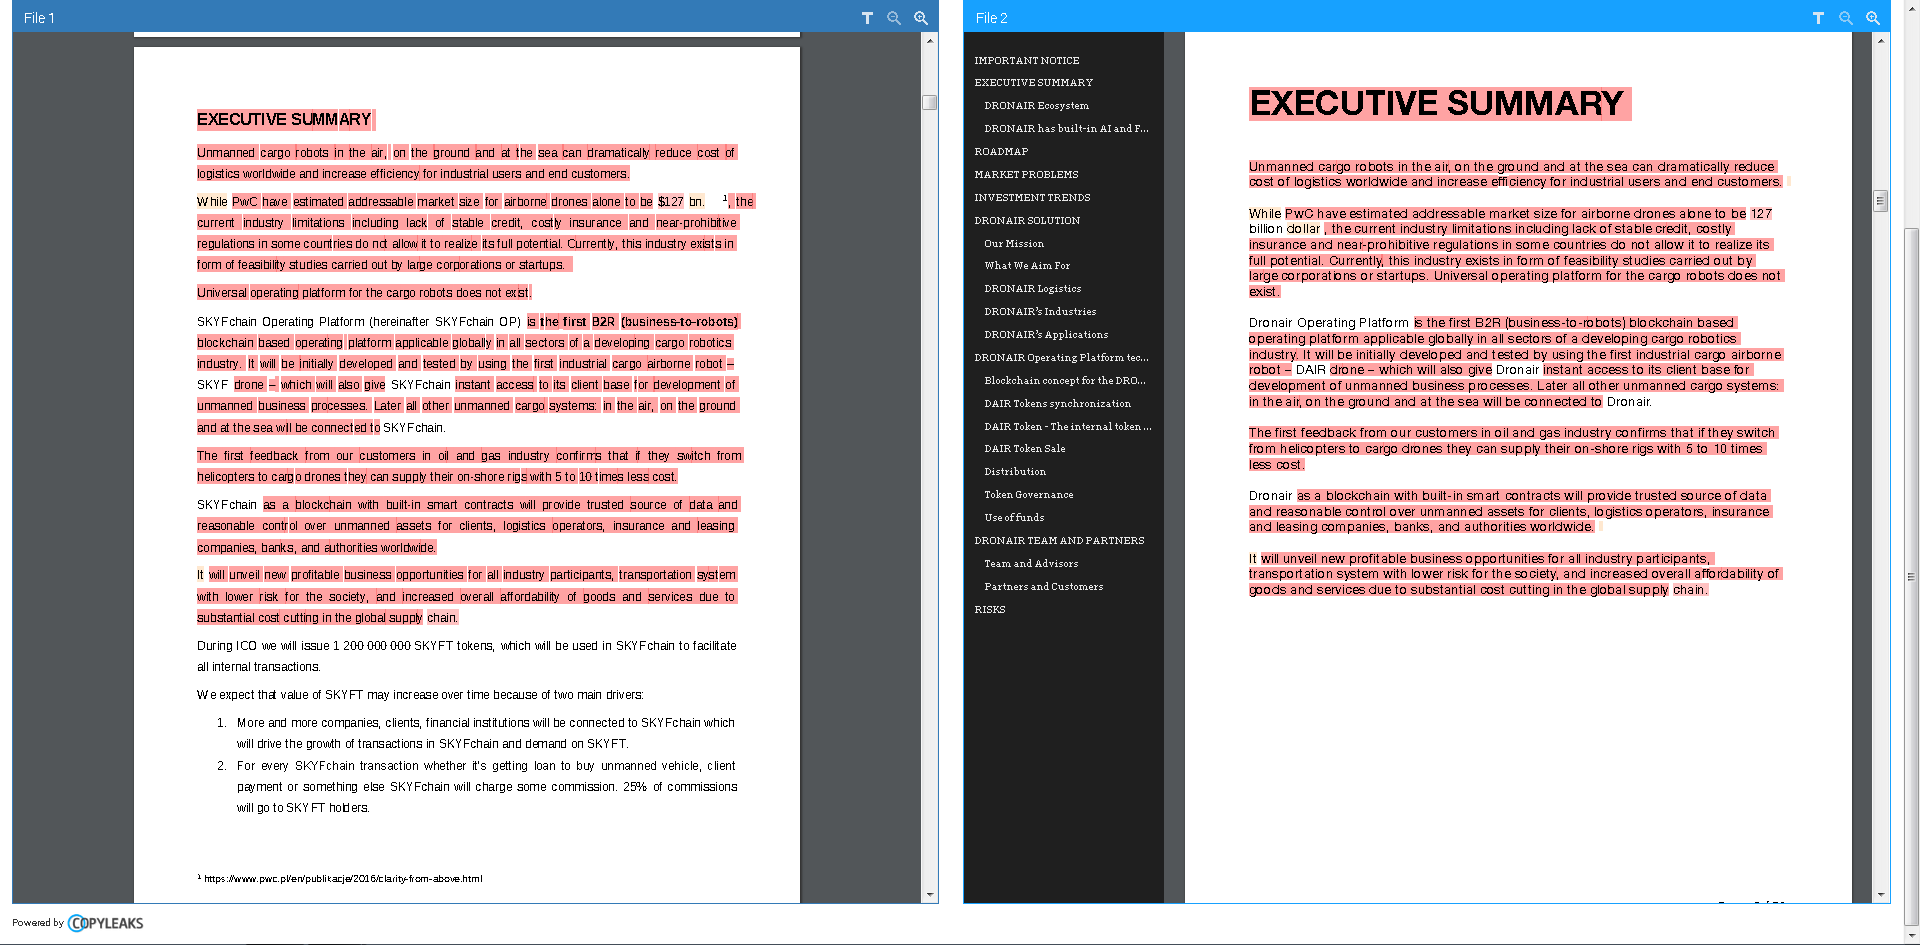Click File 2 scrollbar thumb
1920x945 pixels.
click(1881, 201)
